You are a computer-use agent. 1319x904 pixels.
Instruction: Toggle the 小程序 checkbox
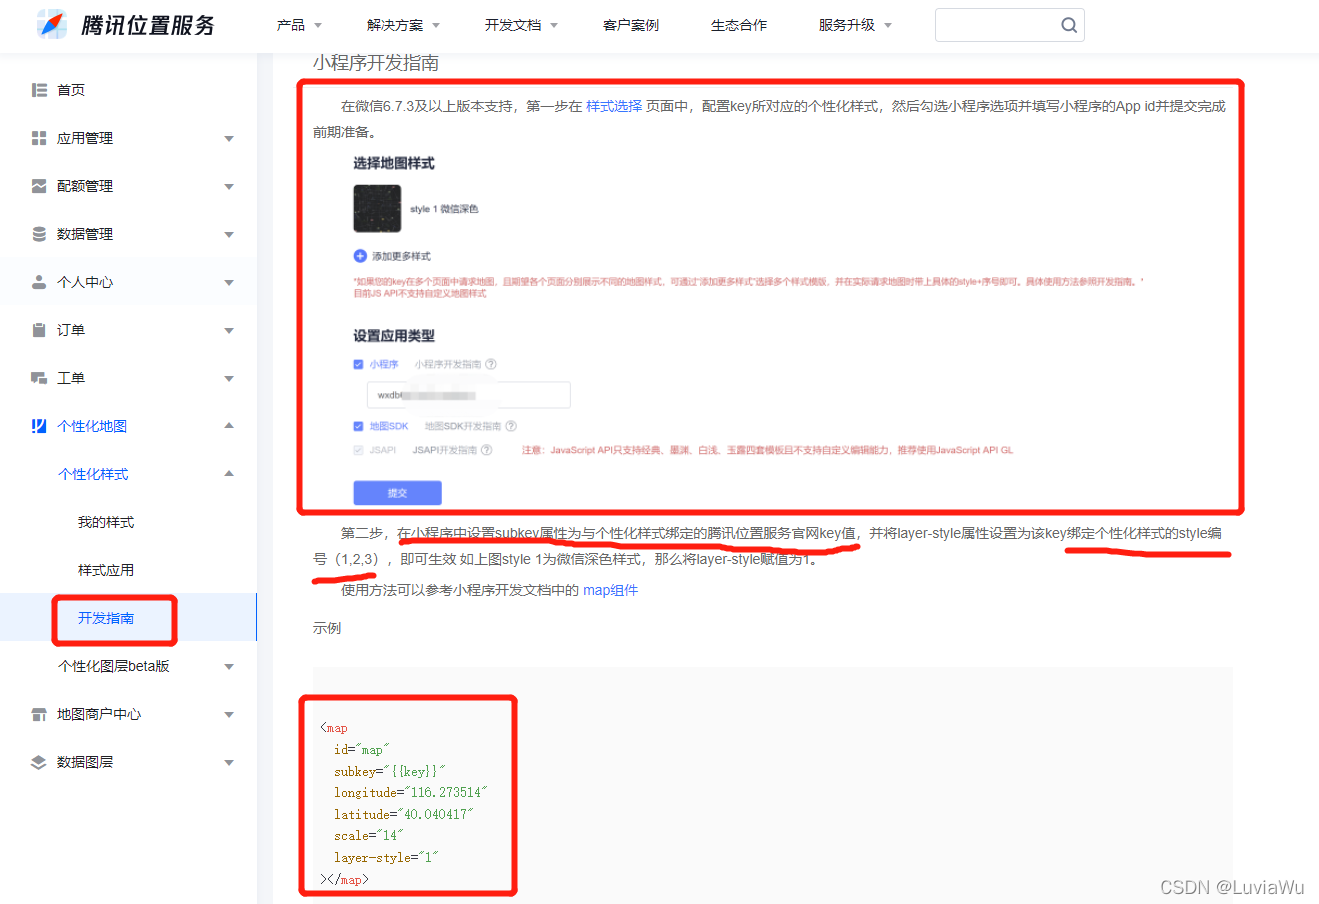click(359, 365)
